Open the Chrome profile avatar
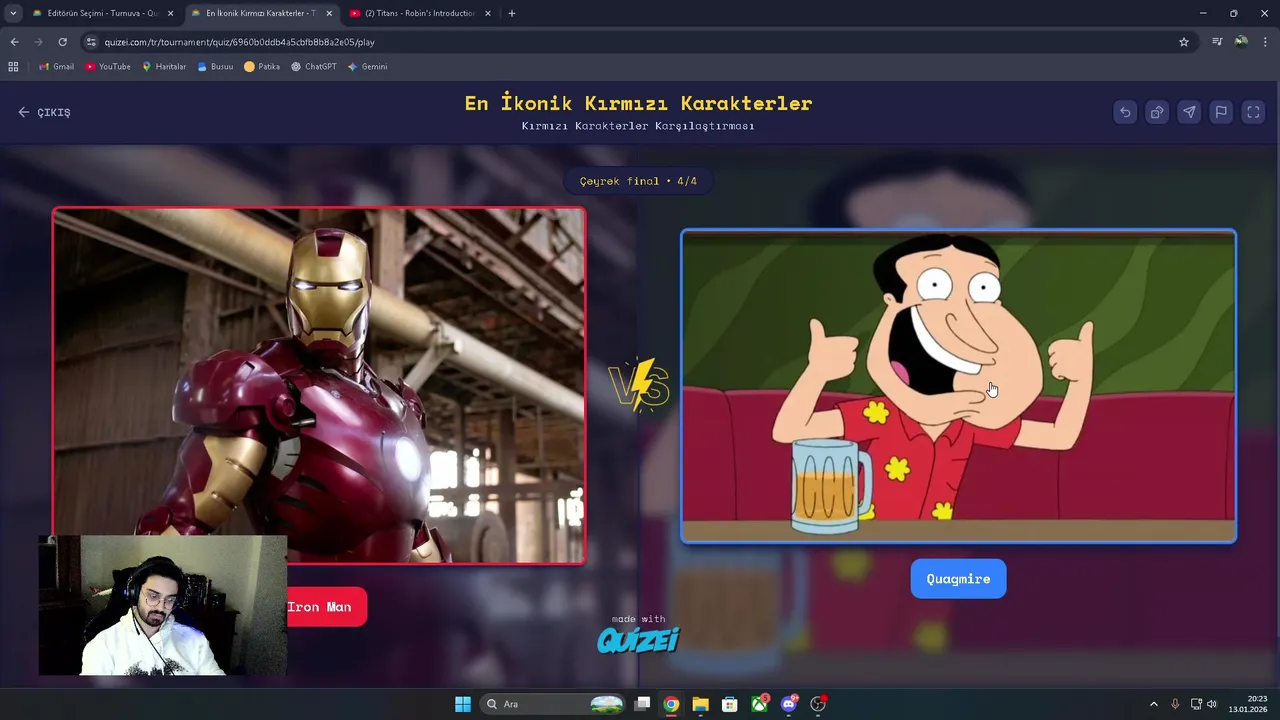Viewport: 1280px width, 720px height. (x=1241, y=42)
